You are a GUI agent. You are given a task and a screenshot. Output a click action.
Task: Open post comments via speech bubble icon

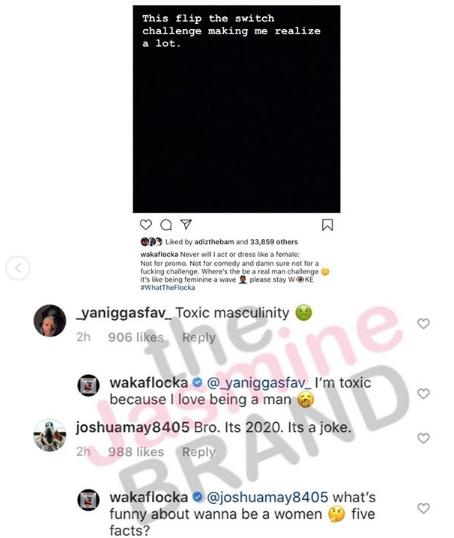[166, 225]
